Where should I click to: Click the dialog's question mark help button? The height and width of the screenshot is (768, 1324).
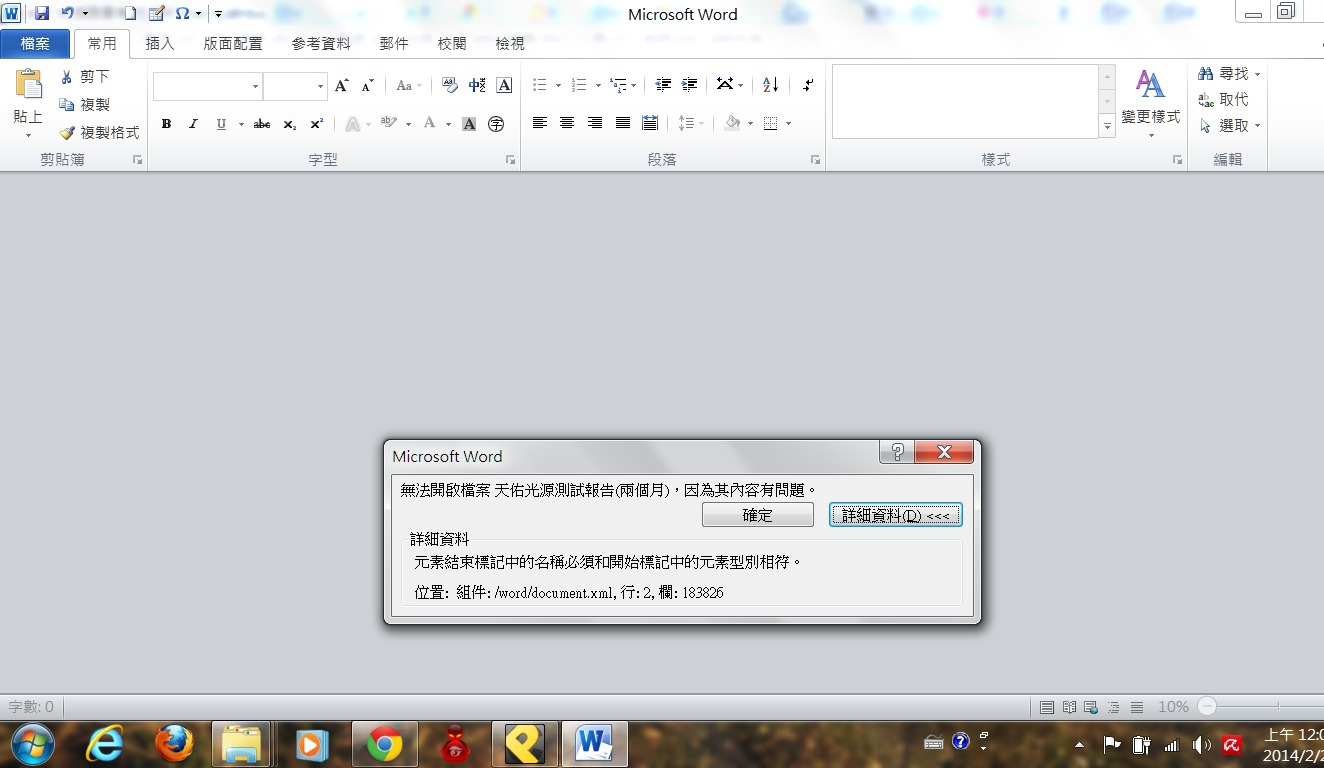897,453
